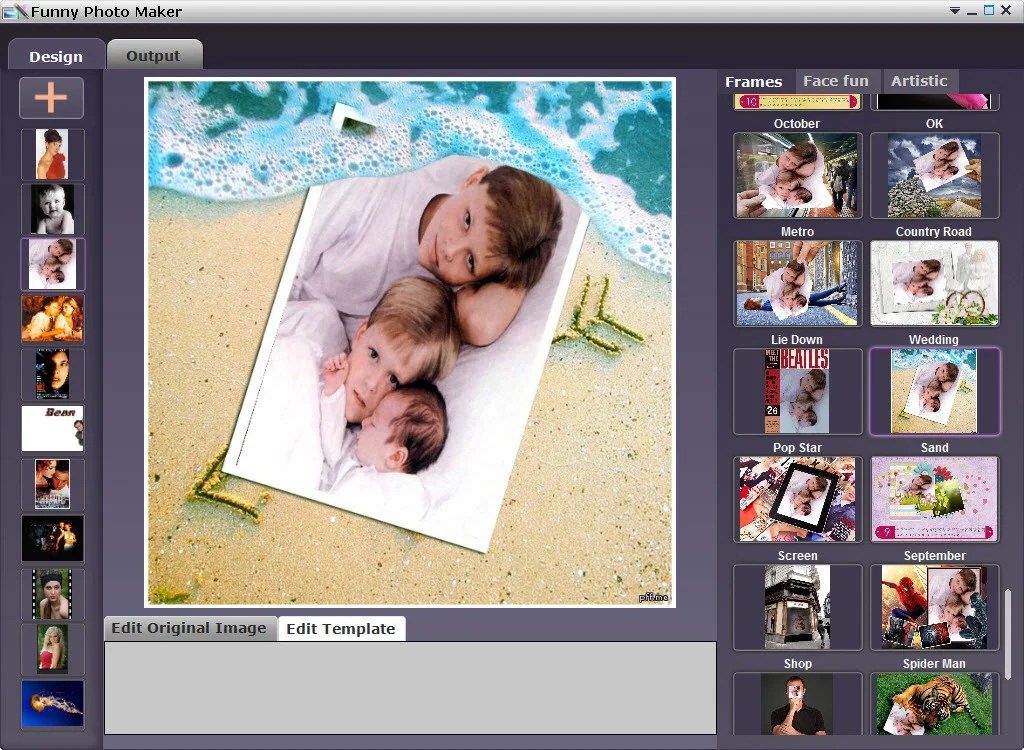Click the Edit Template tab
This screenshot has width=1024, height=750.
pyautogui.click(x=341, y=629)
